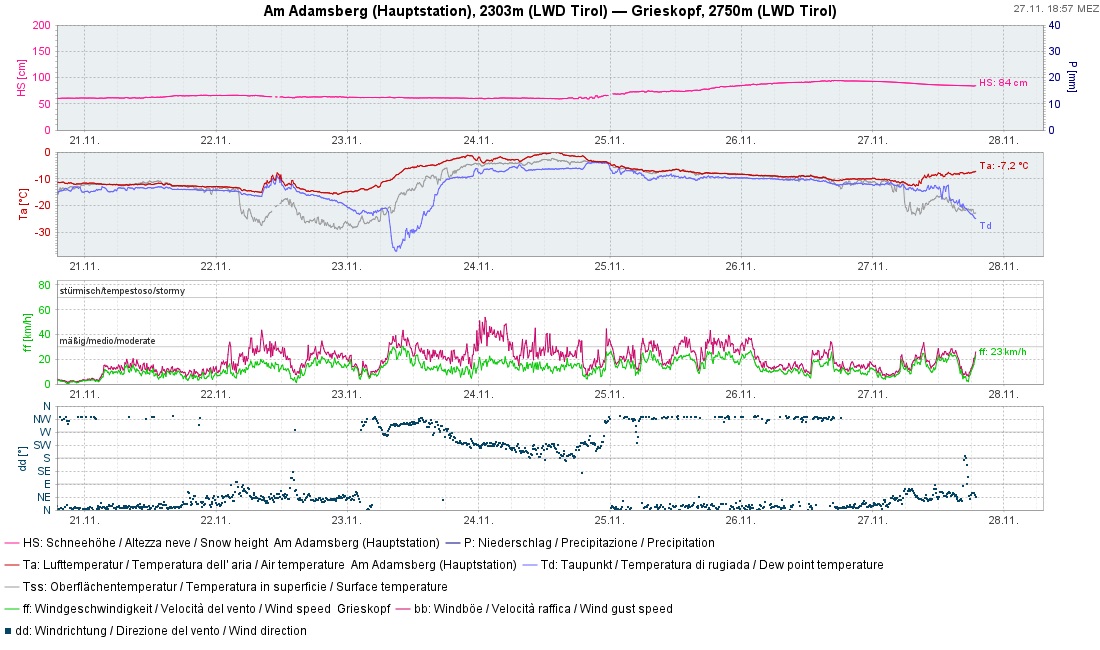Click the green line marker before ff legend

[x=12, y=609]
